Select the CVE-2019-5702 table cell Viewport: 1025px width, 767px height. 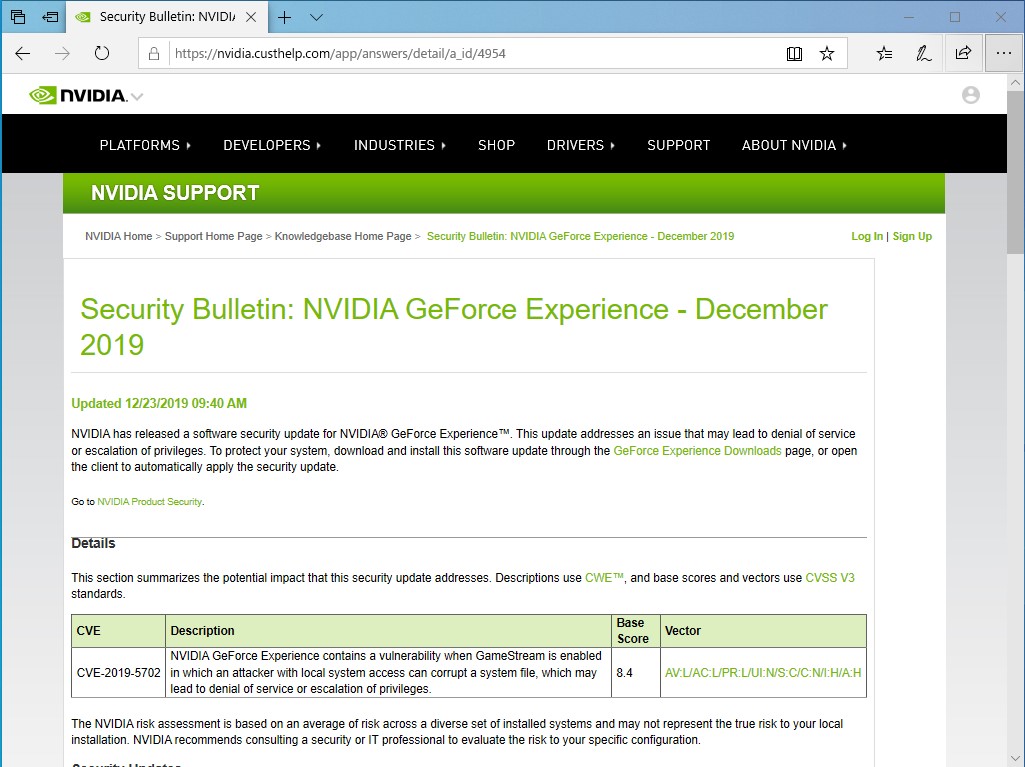(x=118, y=672)
